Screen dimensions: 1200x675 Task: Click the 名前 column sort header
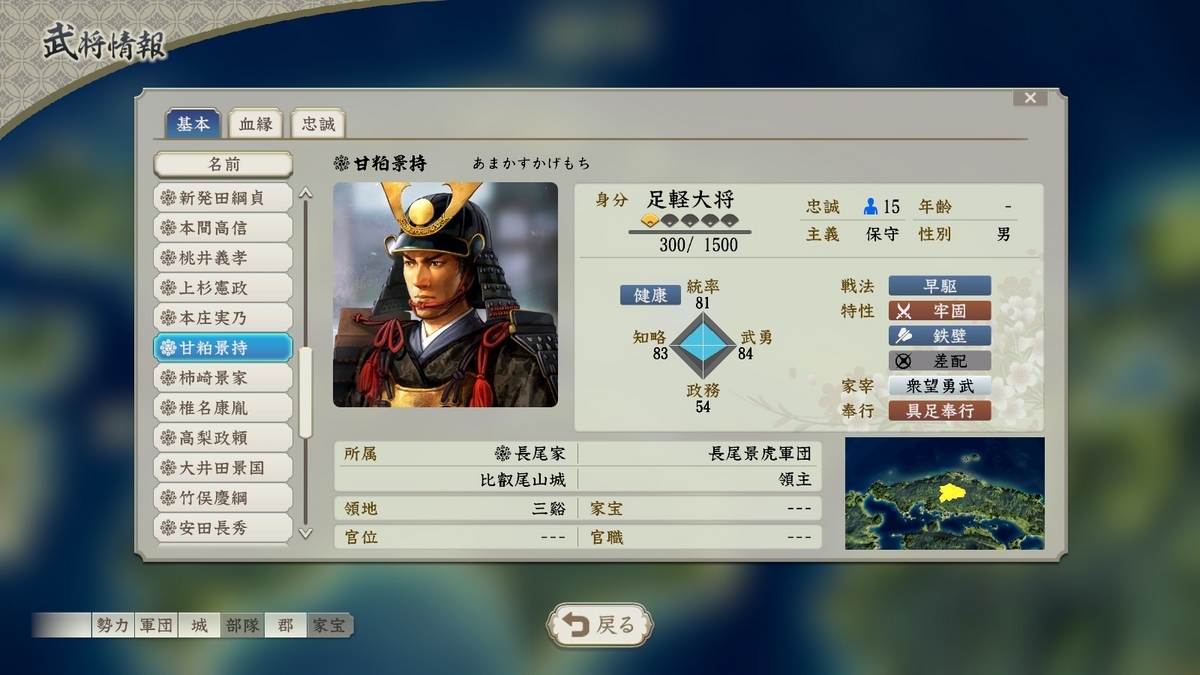(x=223, y=164)
